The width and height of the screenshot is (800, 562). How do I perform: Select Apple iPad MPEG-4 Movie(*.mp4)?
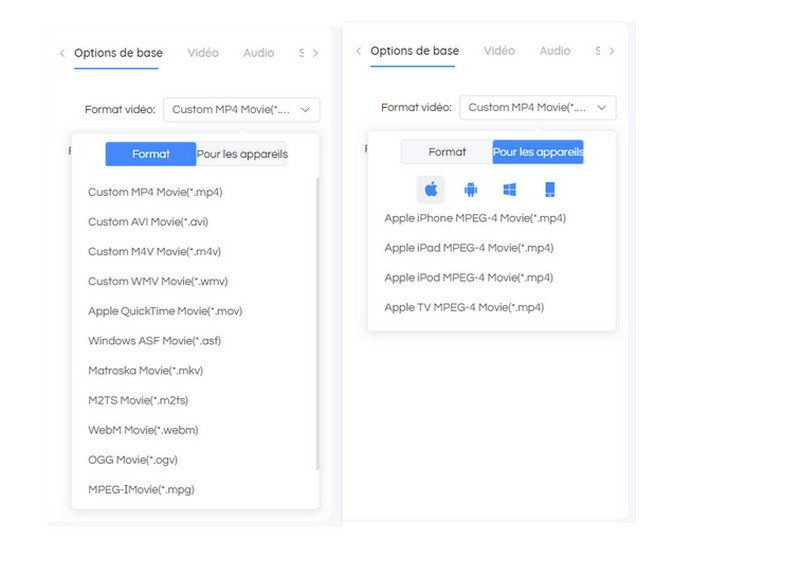point(469,248)
